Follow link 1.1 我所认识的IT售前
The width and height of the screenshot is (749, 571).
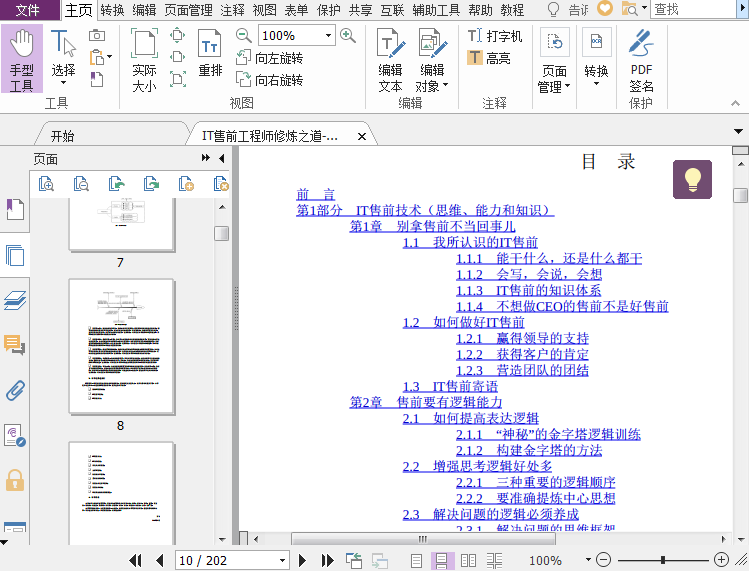tap(471, 242)
